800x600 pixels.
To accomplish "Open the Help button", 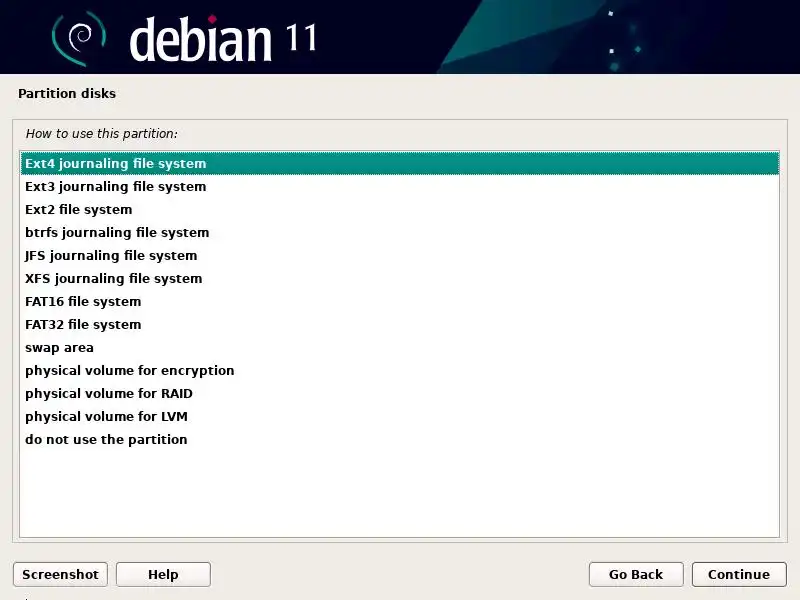I will pos(163,574).
